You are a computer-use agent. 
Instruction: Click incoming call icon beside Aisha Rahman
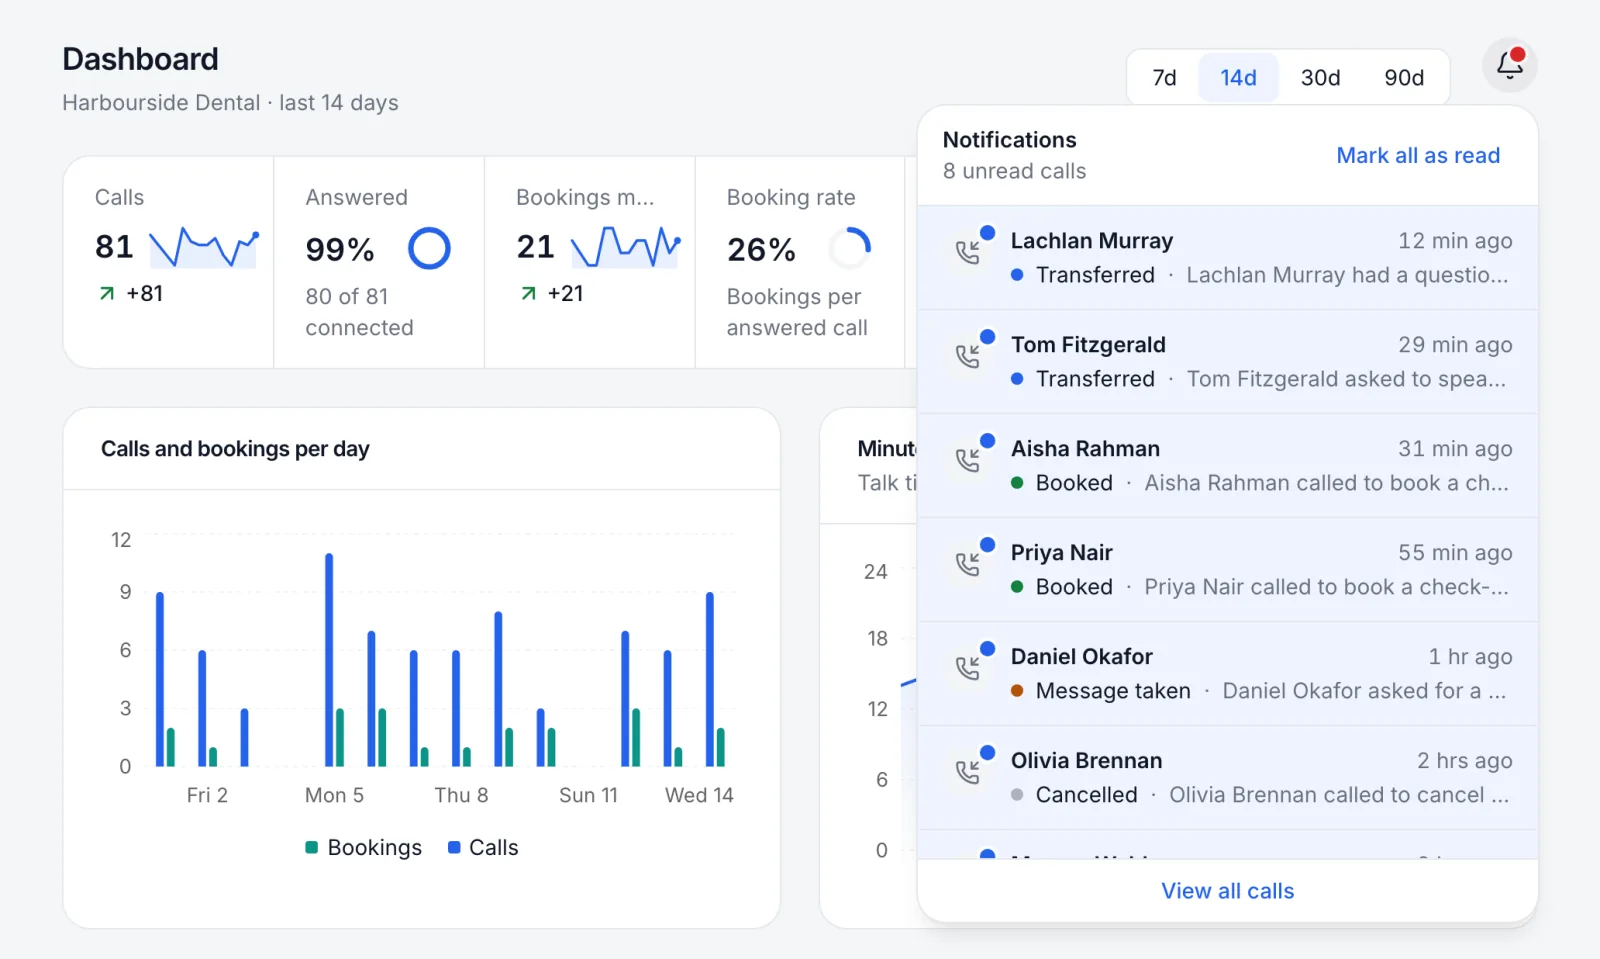[967, 461]
